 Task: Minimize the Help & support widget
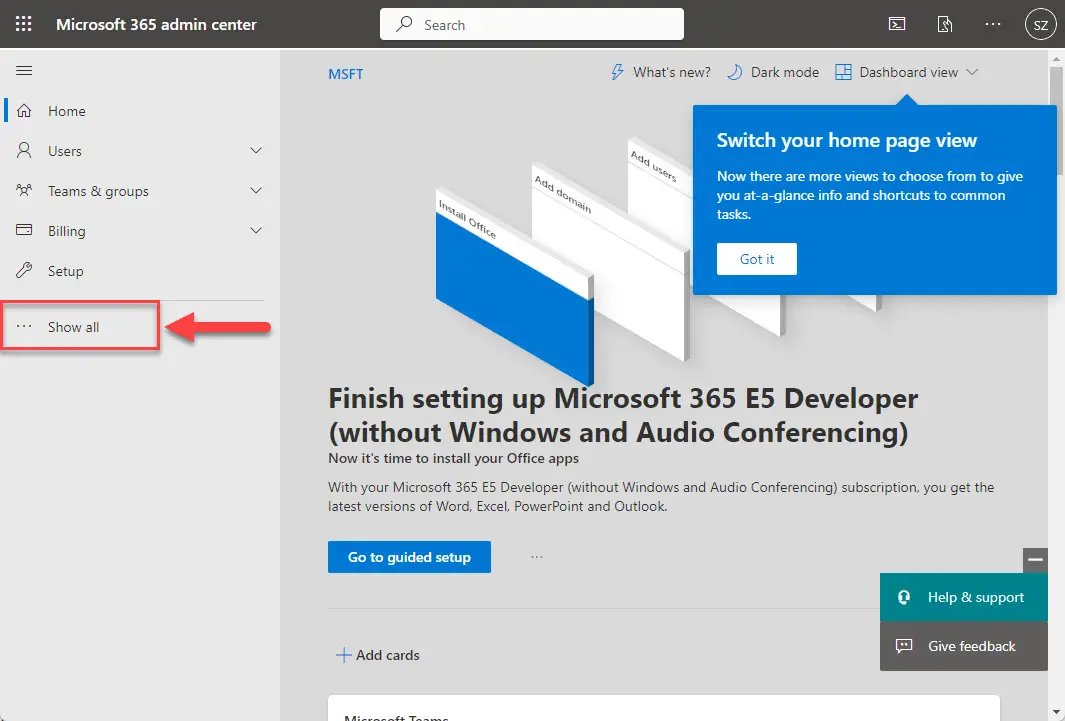click(x=1035, y=560)
